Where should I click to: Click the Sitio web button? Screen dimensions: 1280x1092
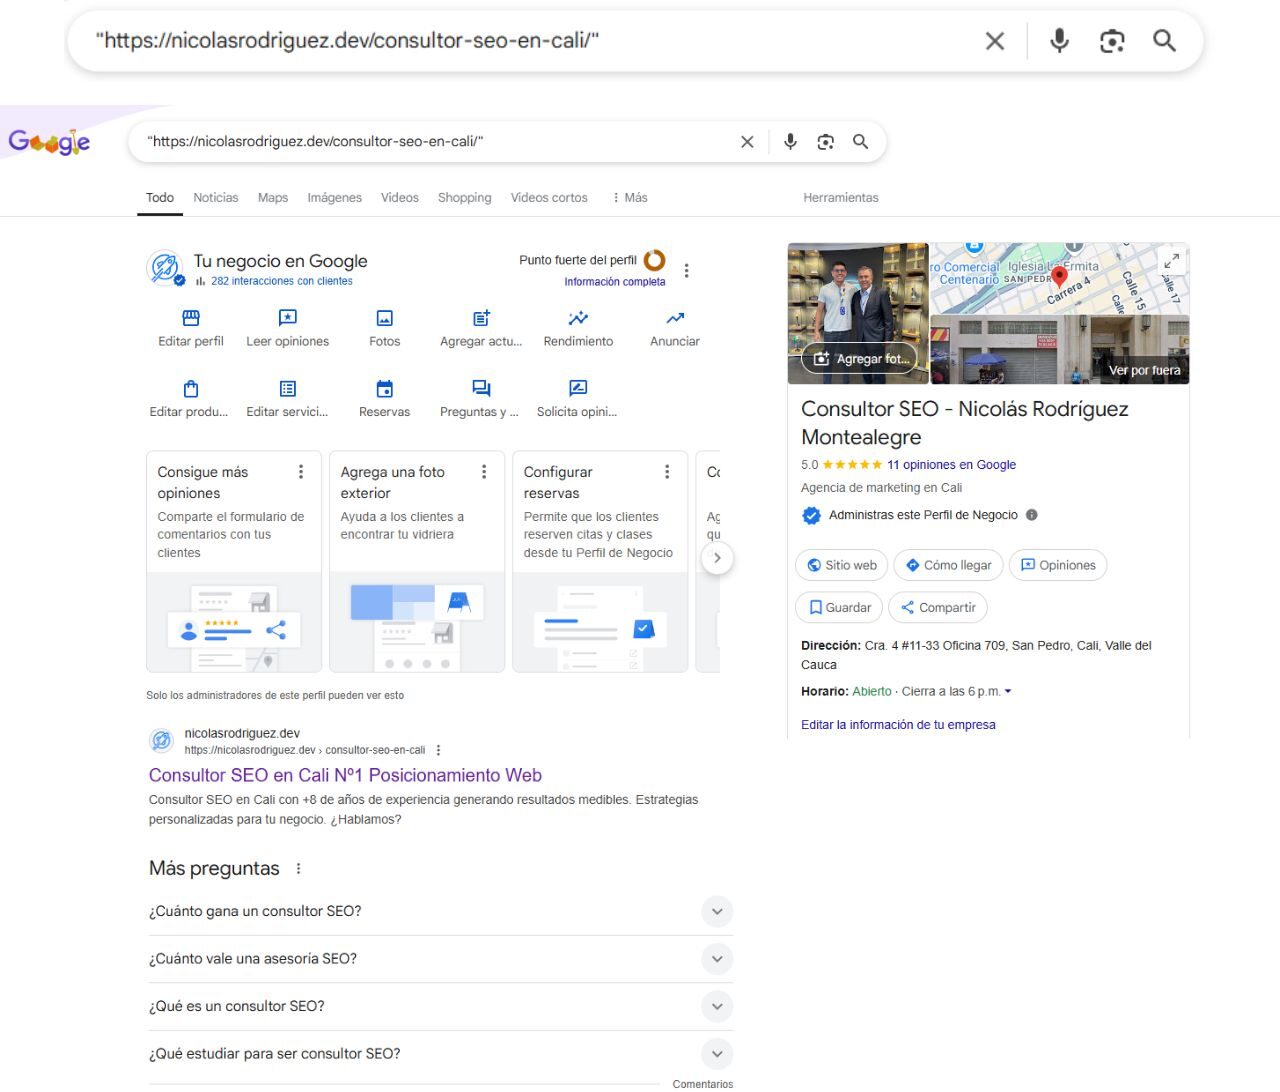click(x=842, y=565)
